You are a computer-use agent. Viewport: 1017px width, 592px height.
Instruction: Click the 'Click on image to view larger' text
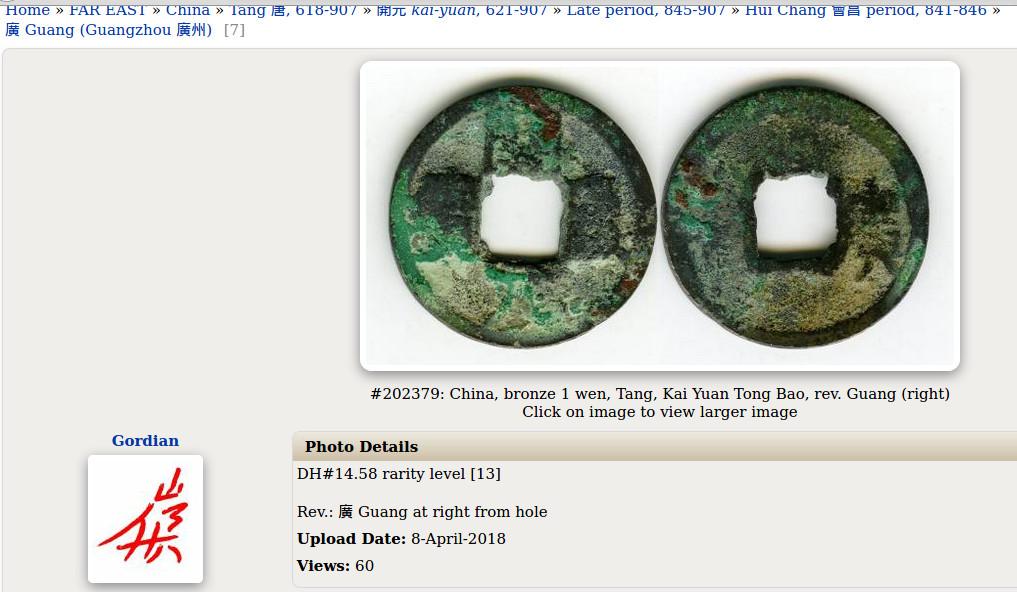pyautogui.click(x=660, y=412)
